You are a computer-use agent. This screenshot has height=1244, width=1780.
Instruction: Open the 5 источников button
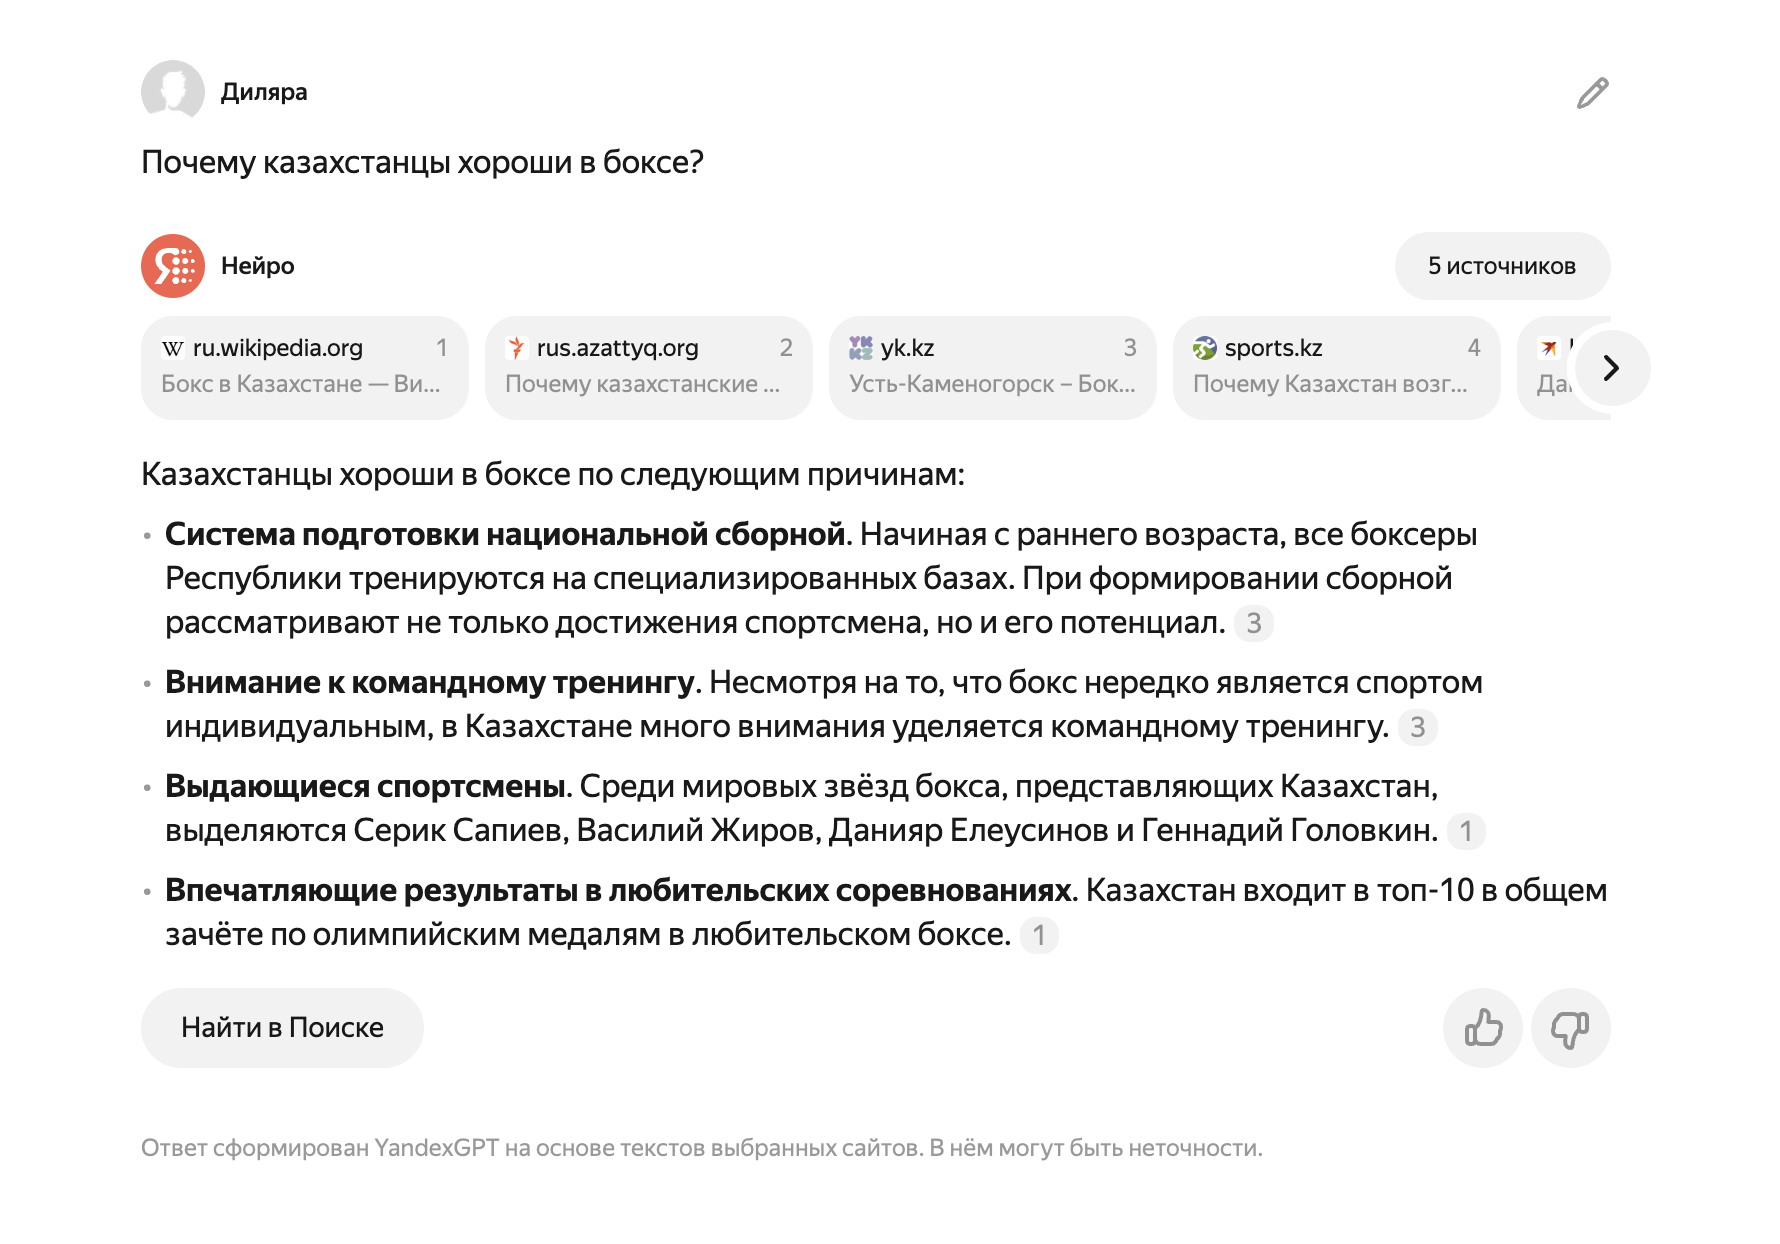(x=1502, y=266)
